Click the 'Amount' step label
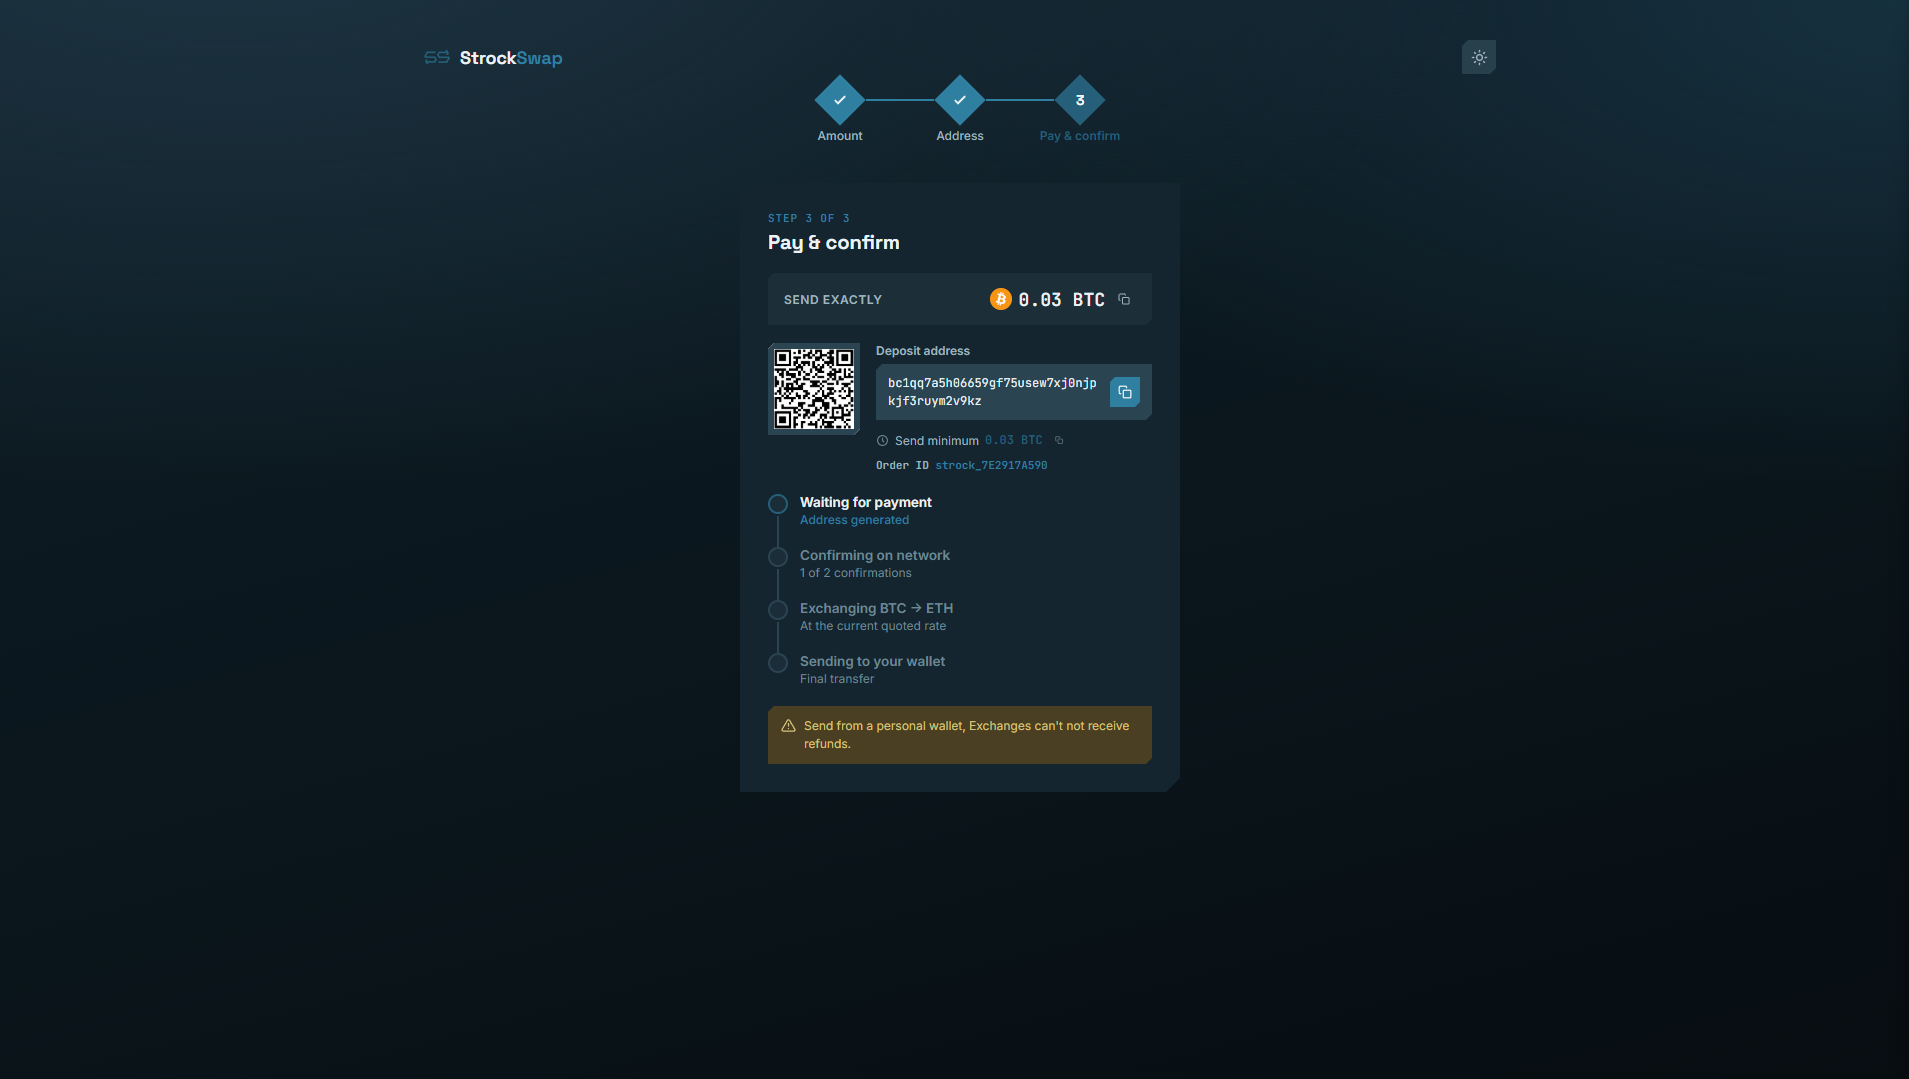The image size is (1909, 1079). [x=840, y=136]
